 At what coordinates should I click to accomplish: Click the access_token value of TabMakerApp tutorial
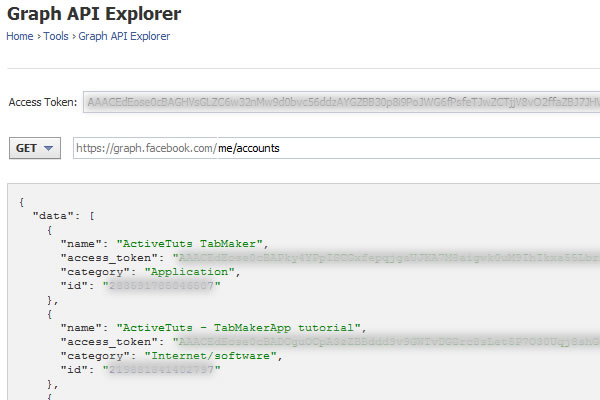(x=386, y=341)
